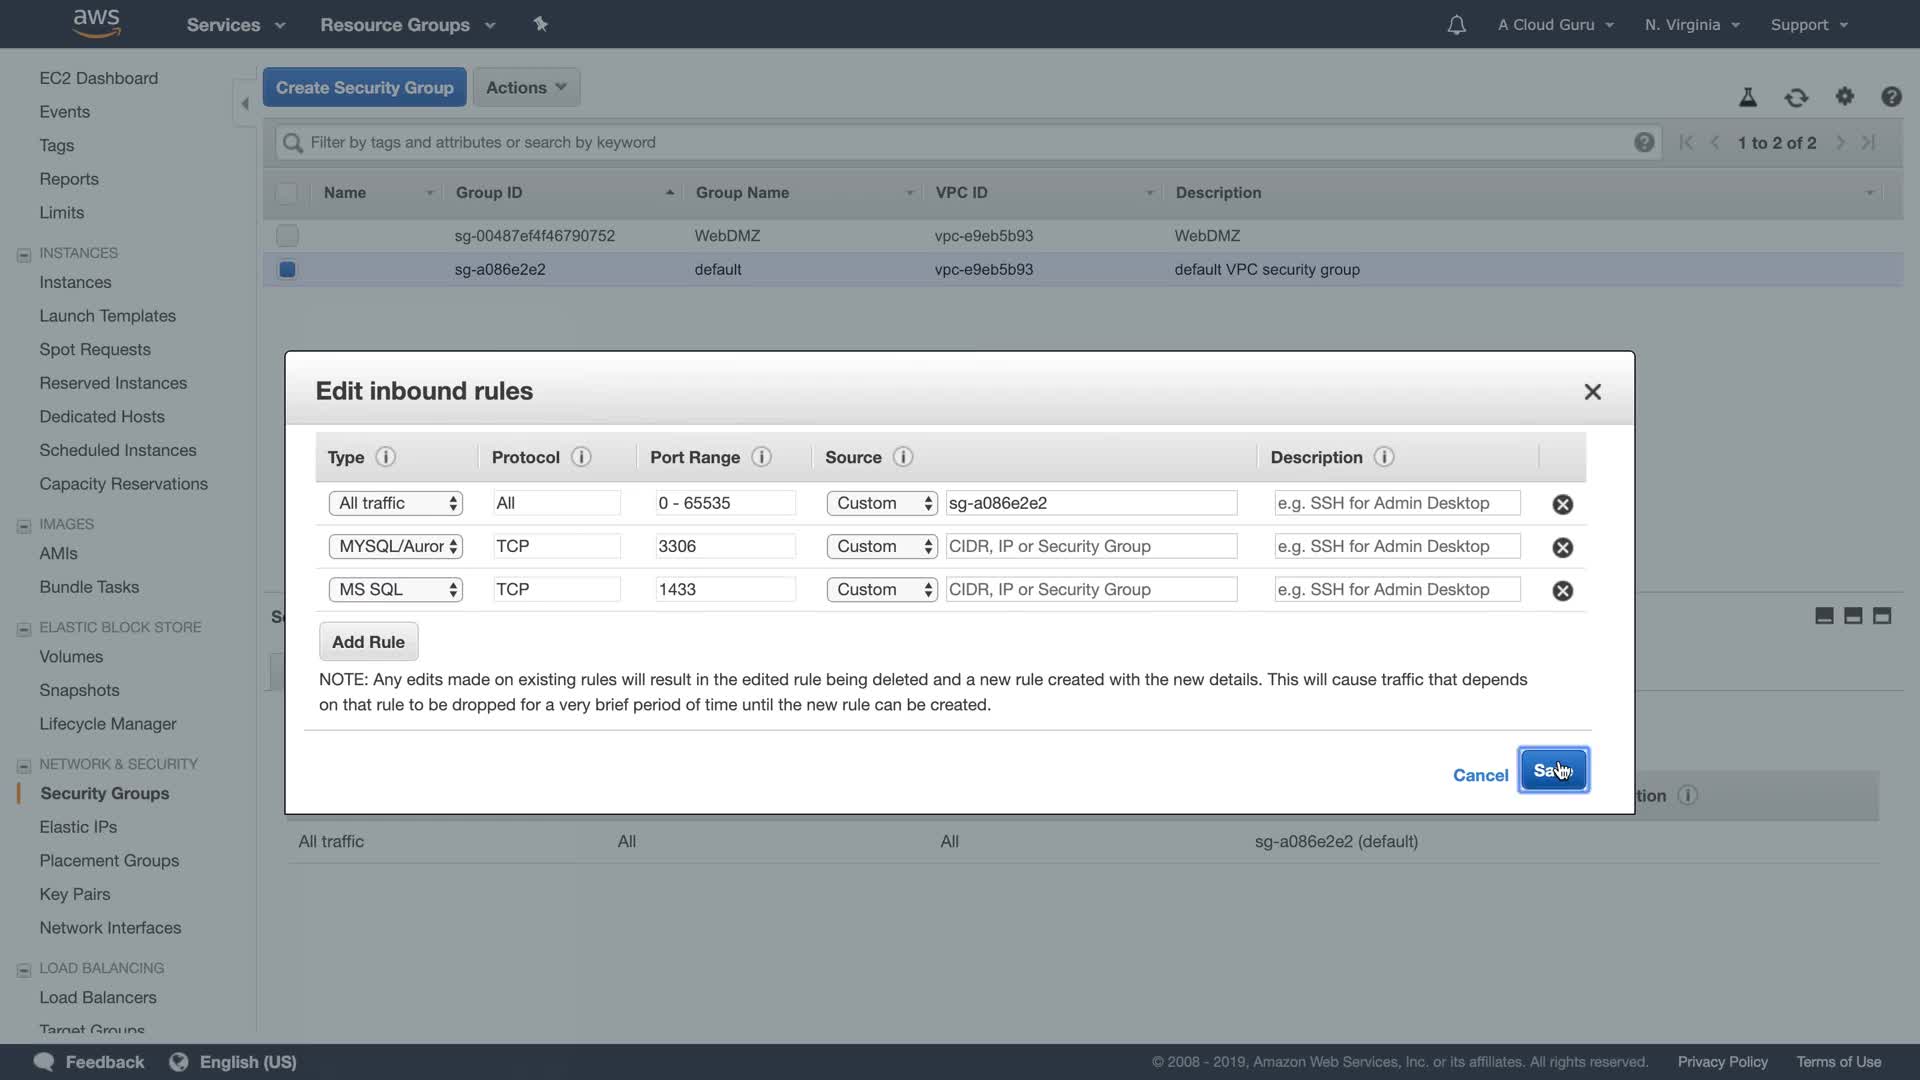1920x1080 pixels.
Task: Click the pin bookmark icon in header
Action: point(540,24)
